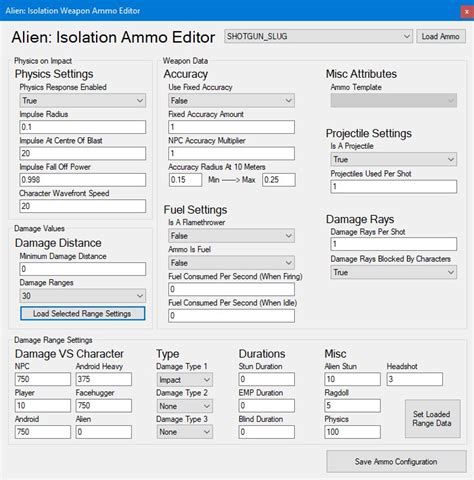Open the Use Fixed Accuracy dropdown
474x480 pixels.
231,100
